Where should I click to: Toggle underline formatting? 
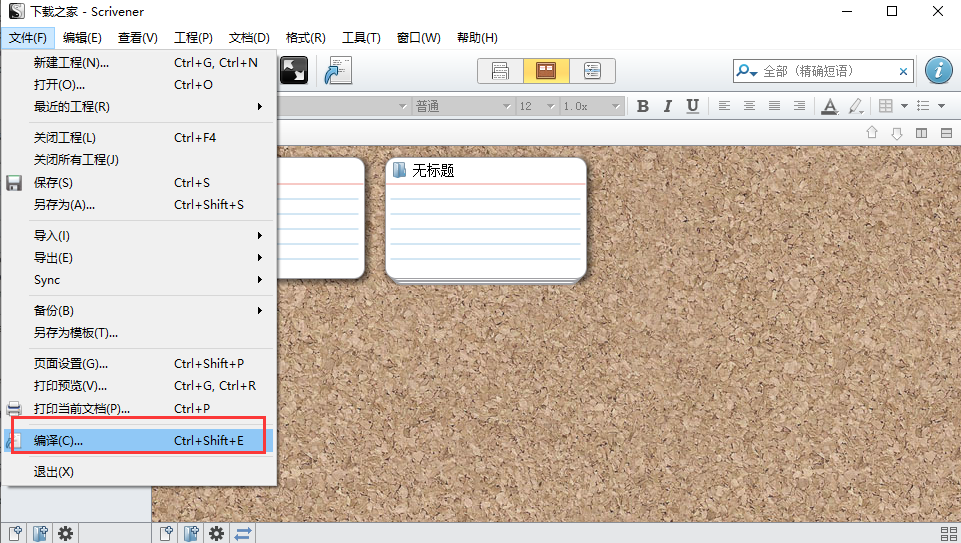click(x=693, y=106)
